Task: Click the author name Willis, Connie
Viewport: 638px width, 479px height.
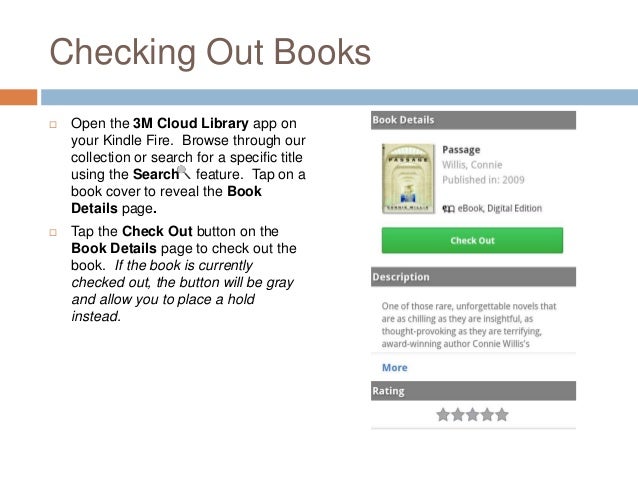Action: [x=472, y=165]
